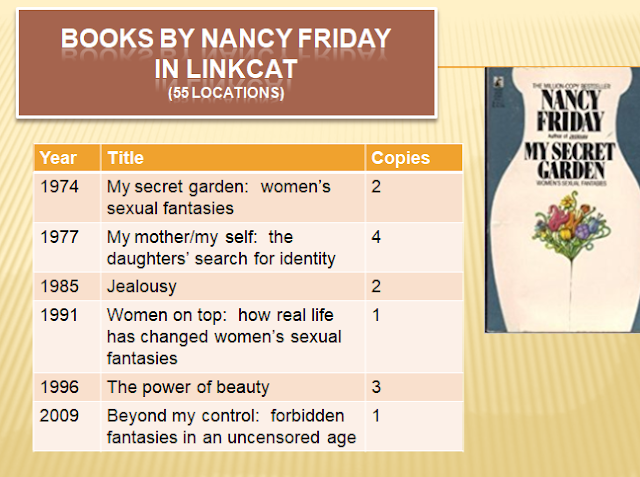Click the My secret garden title cell
This screenshot has width=640, height=477.
click(233, 197)
